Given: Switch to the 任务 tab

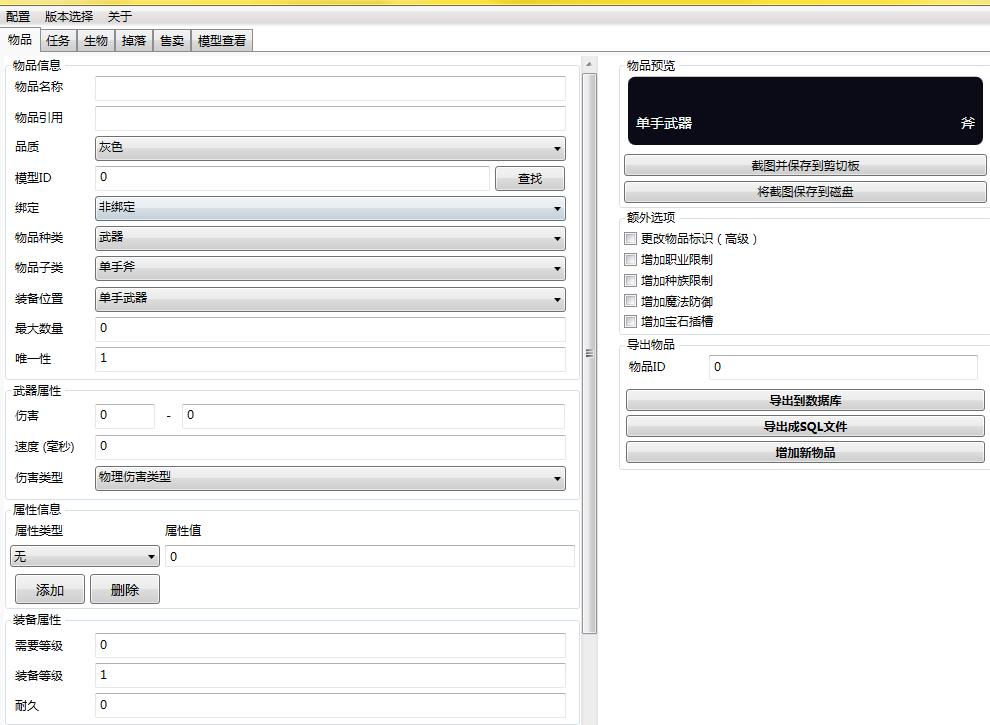Looking at the screenshot, I should coord(58,40).
